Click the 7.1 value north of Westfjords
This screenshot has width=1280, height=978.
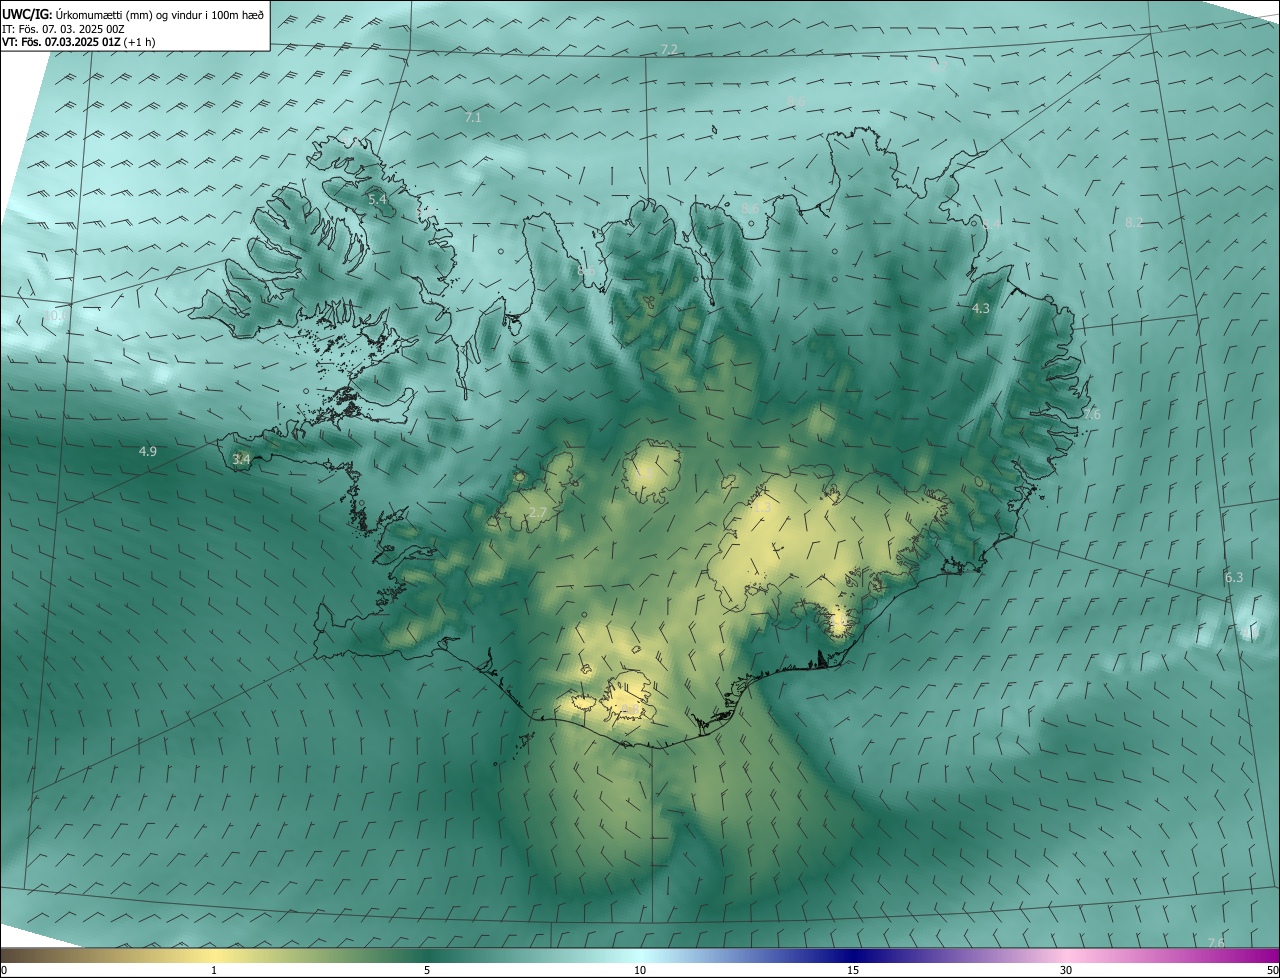pos(473,117)
